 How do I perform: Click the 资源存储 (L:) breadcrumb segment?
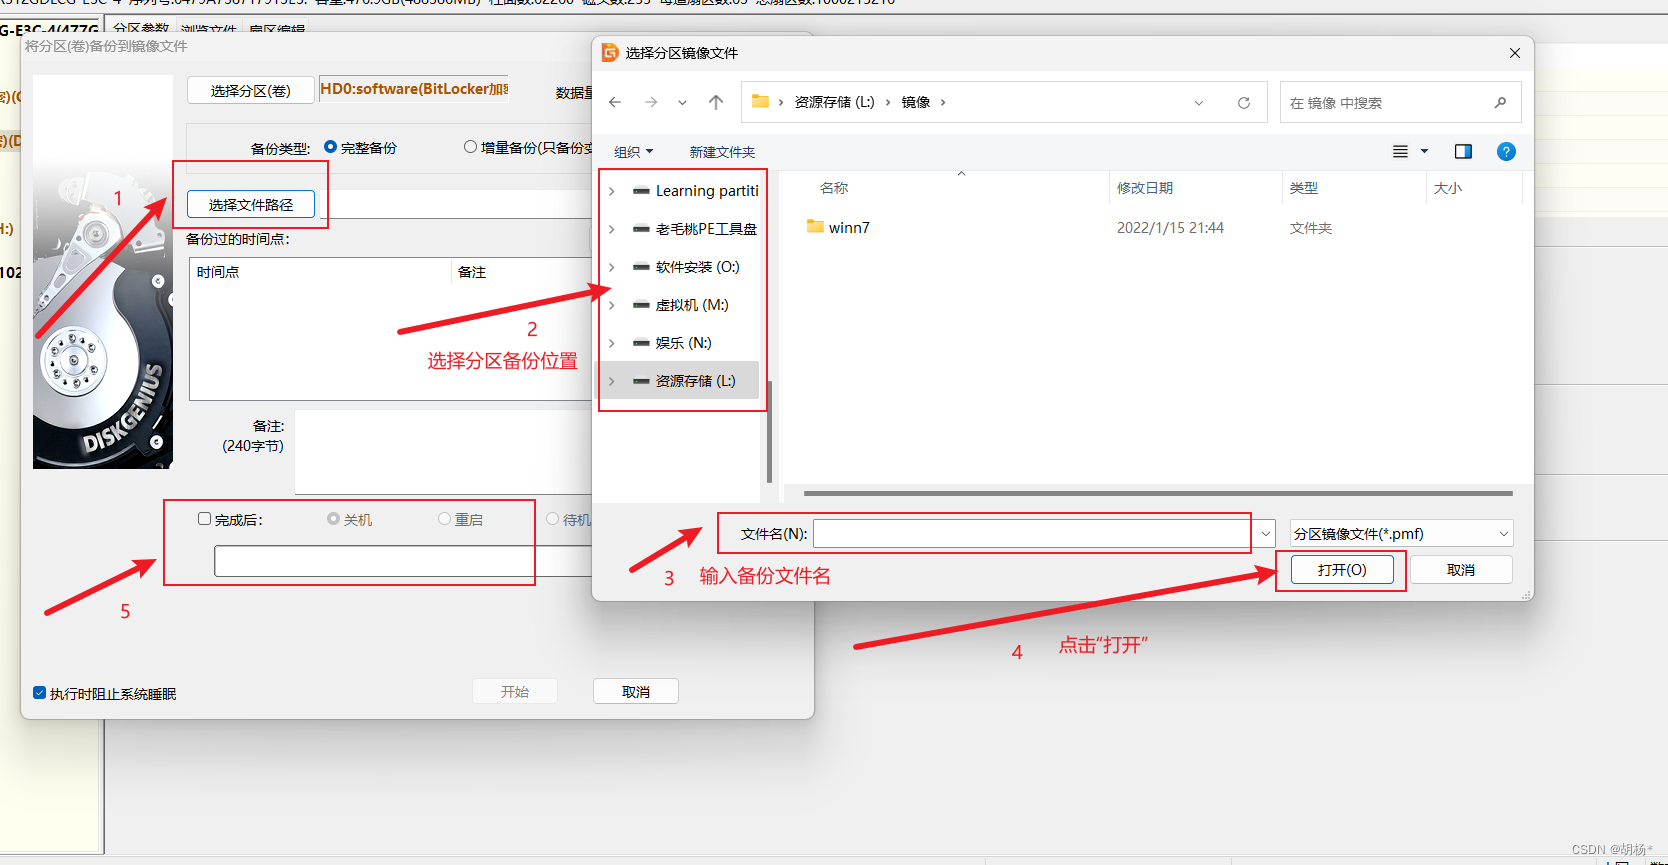tap(834, 102)
